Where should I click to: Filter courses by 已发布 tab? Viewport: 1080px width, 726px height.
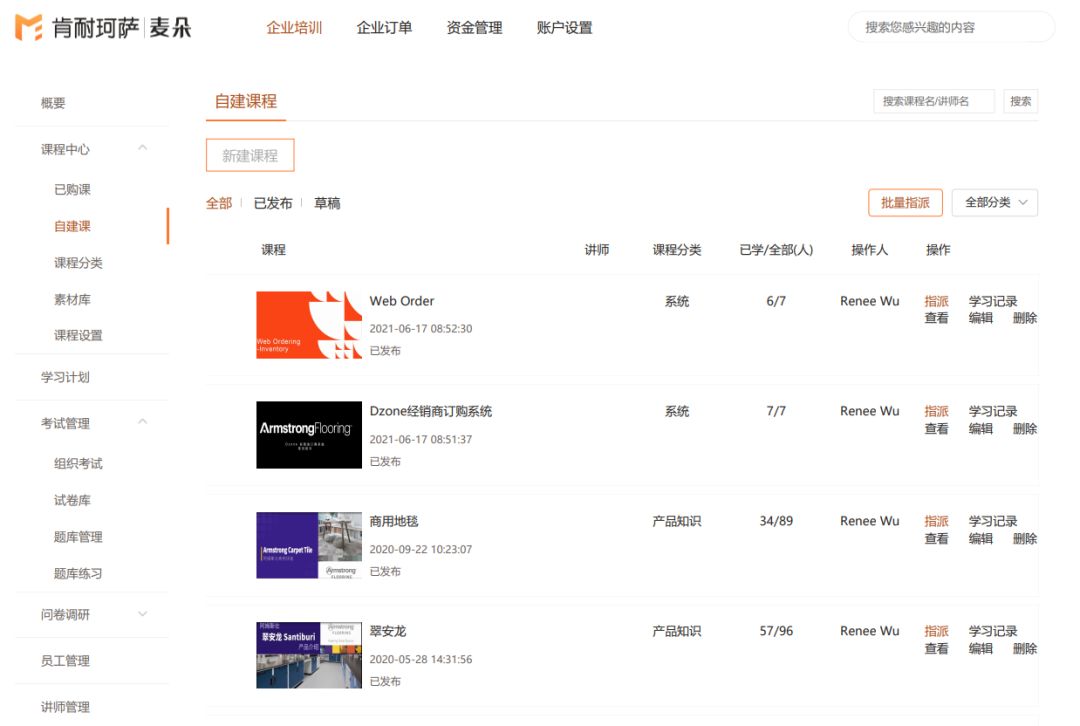[273, 203]
